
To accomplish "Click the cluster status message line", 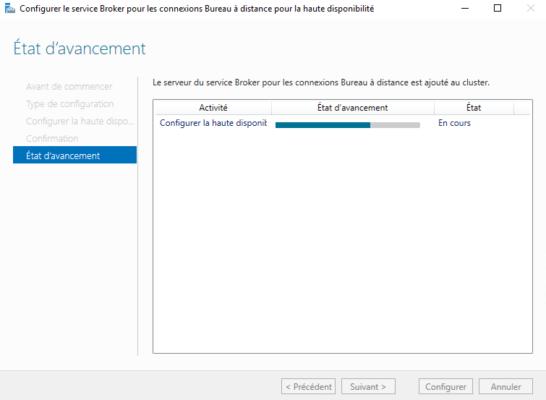I will tap(321, 83).
